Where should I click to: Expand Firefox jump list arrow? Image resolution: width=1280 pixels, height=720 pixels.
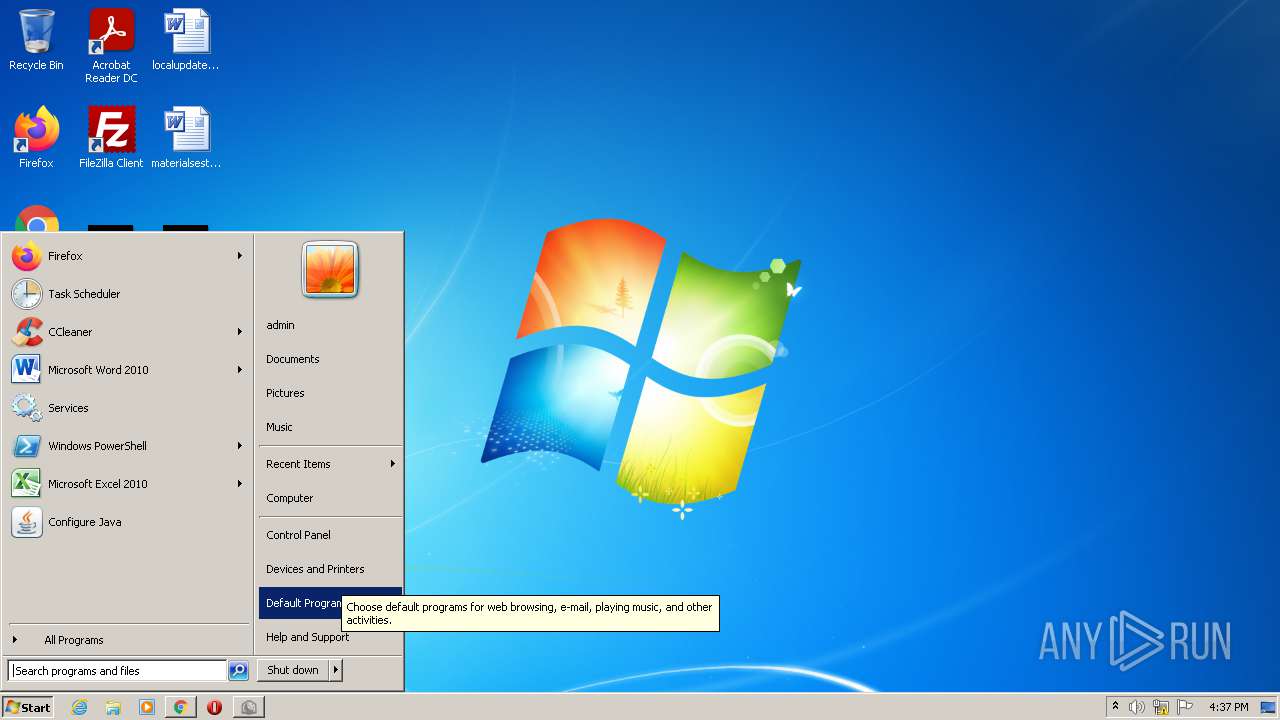coord(240,256)
